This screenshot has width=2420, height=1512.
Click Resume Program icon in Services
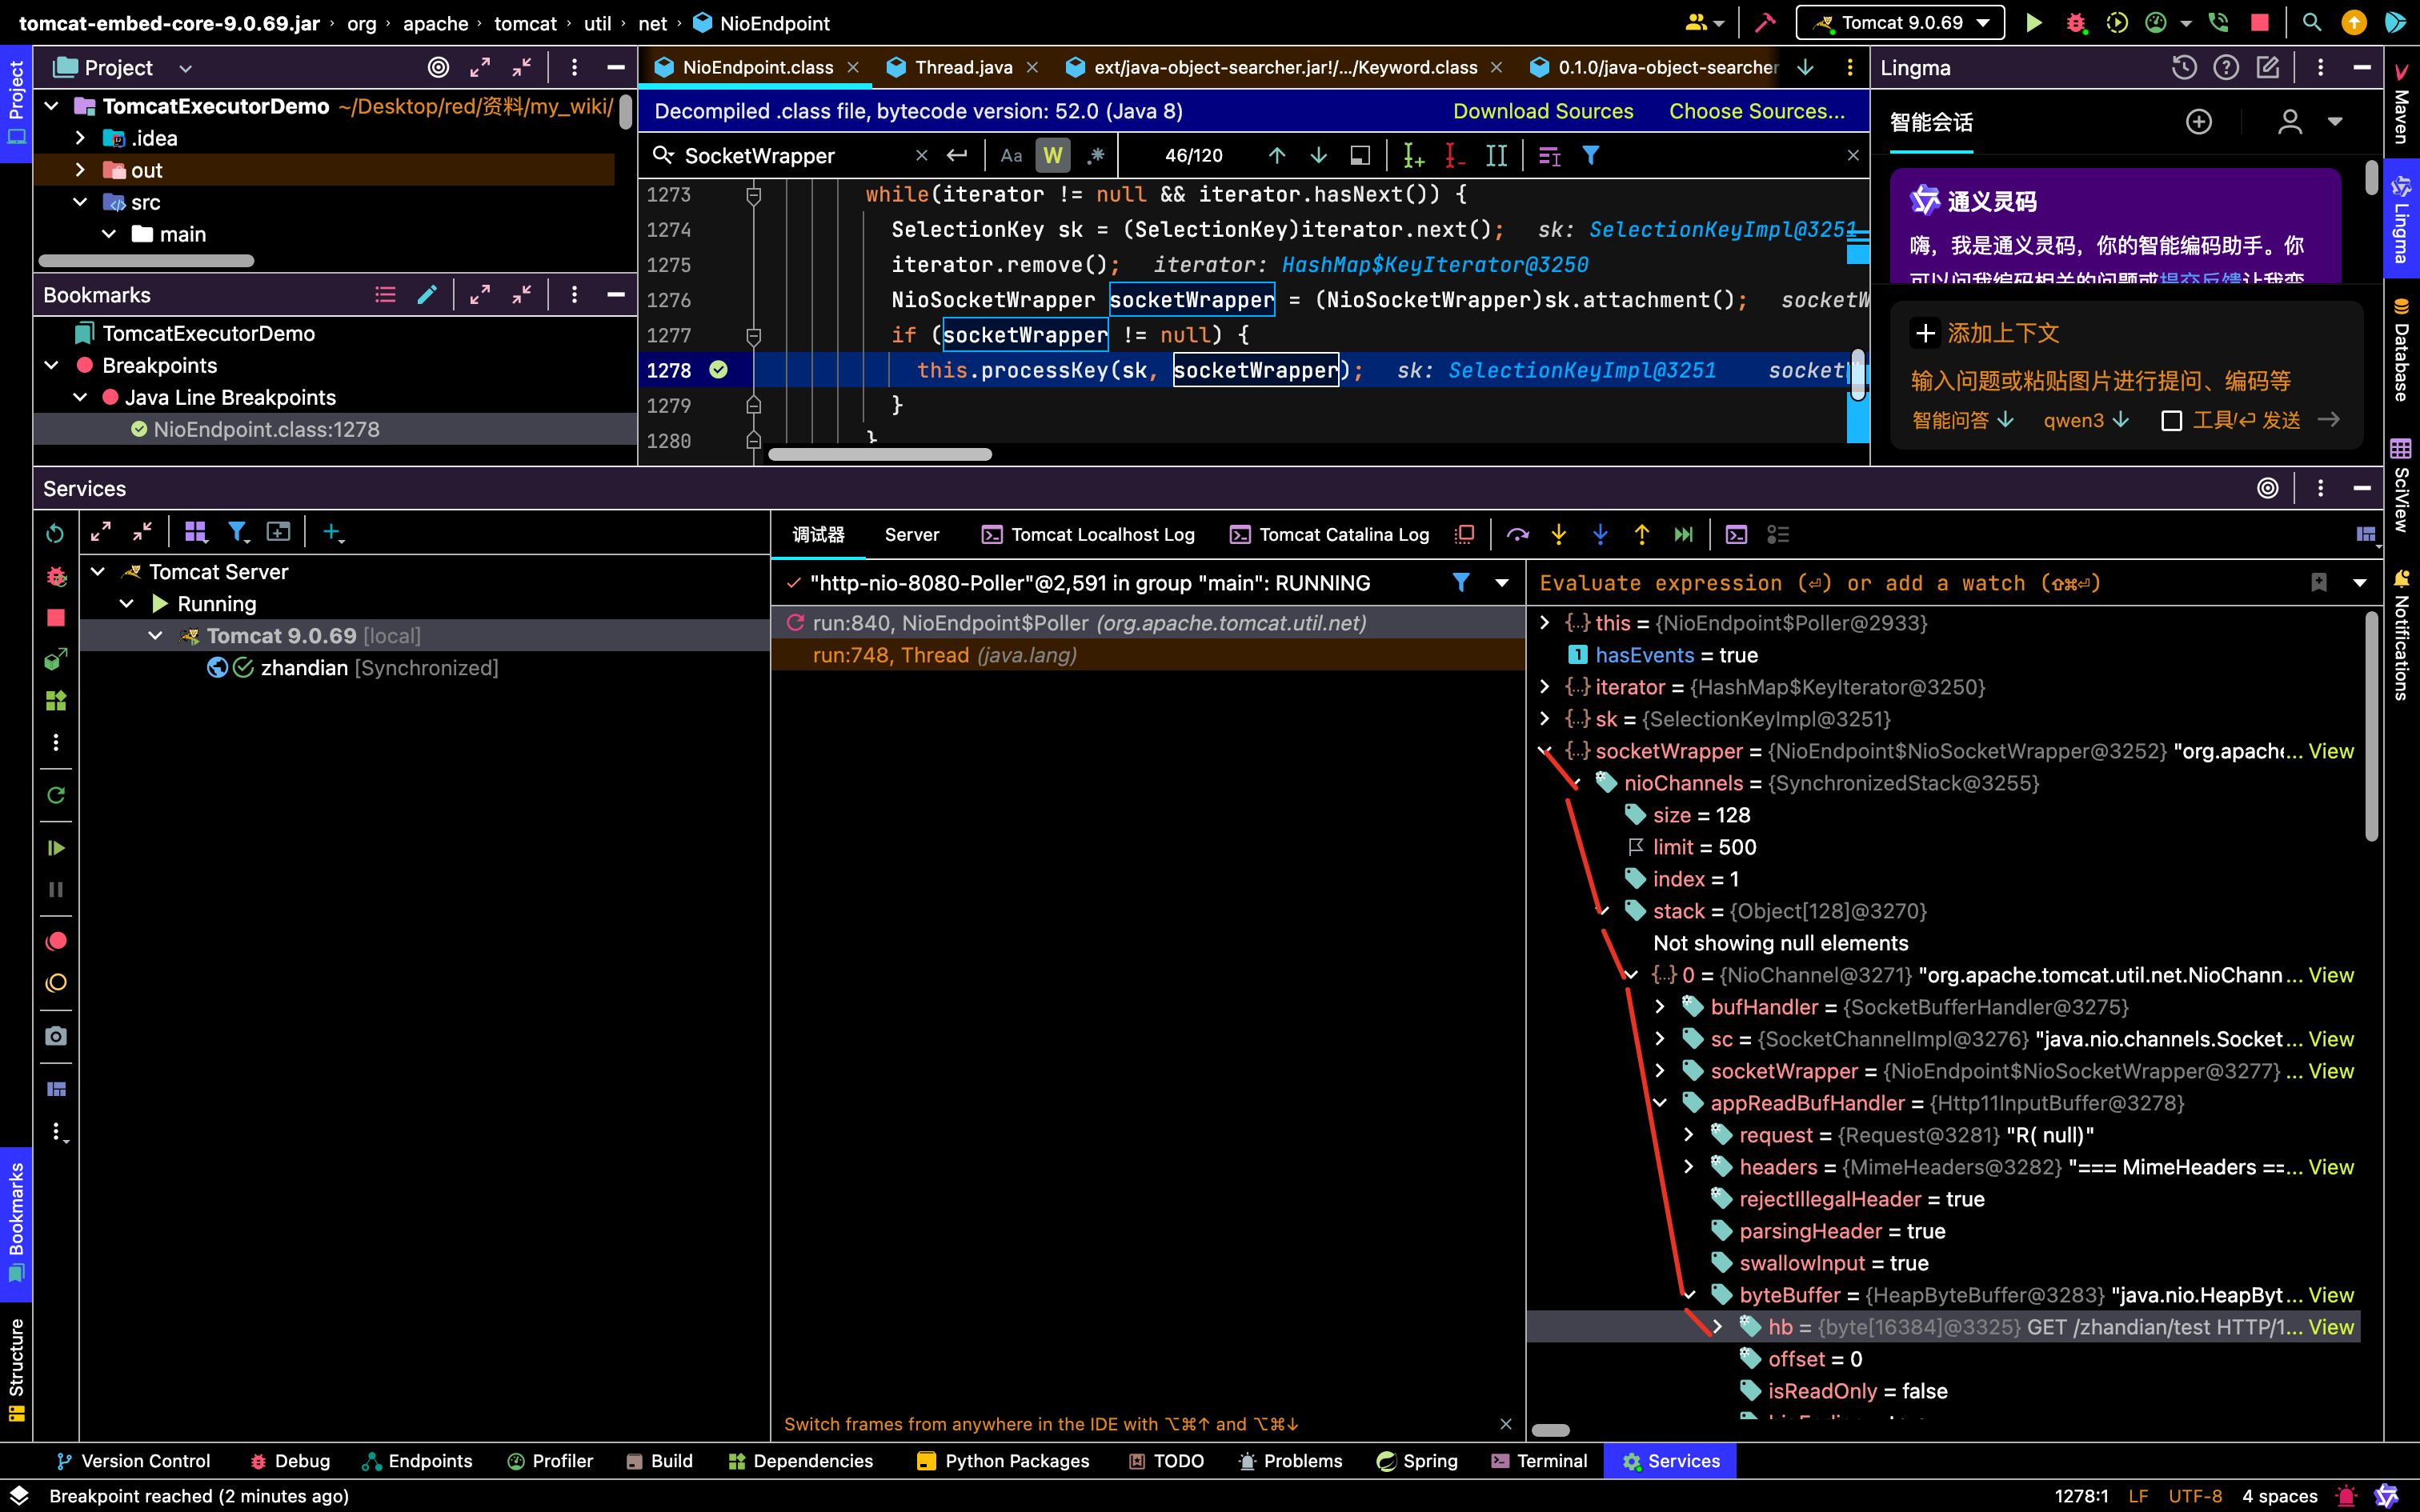point(56,848)
